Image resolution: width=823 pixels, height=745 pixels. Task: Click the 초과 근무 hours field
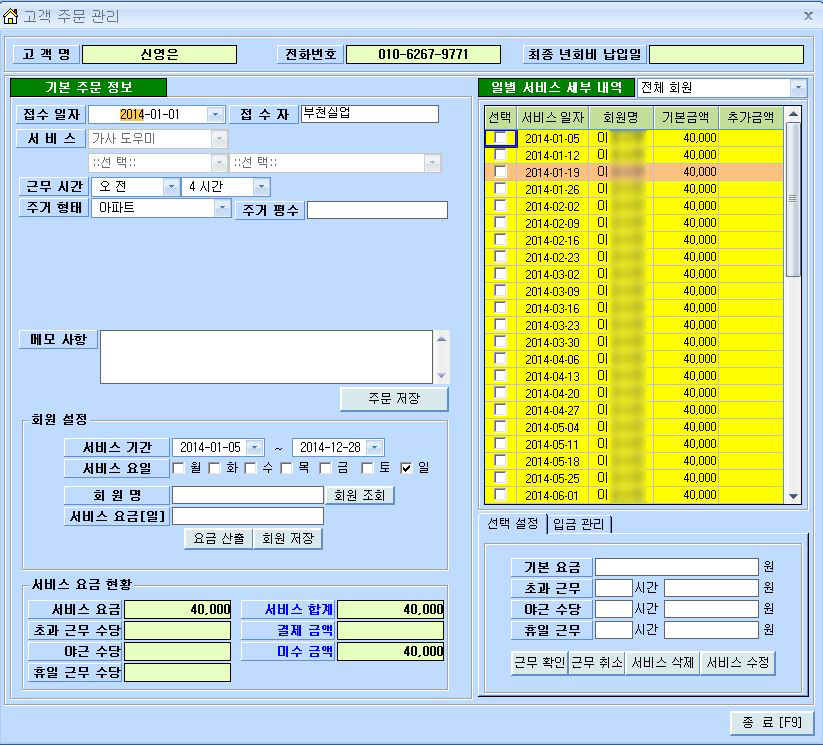coord(614,588)
